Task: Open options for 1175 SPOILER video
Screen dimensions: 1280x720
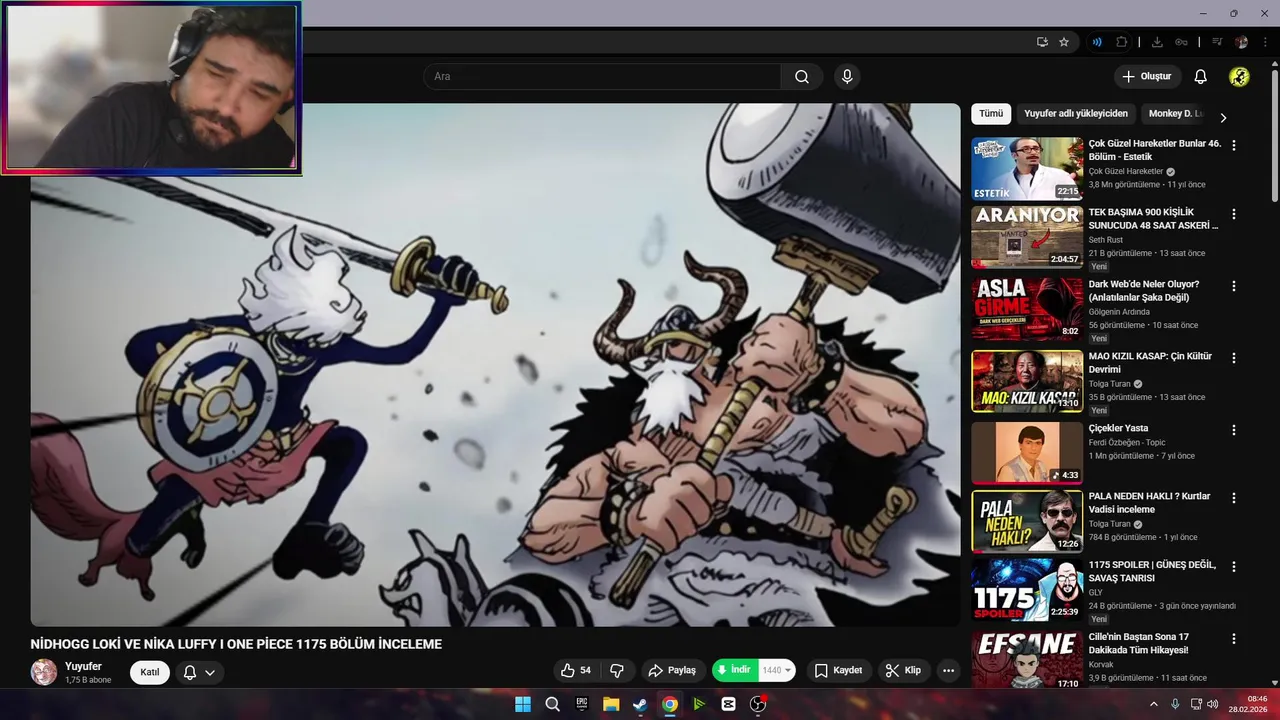Action: [1233, 567]
